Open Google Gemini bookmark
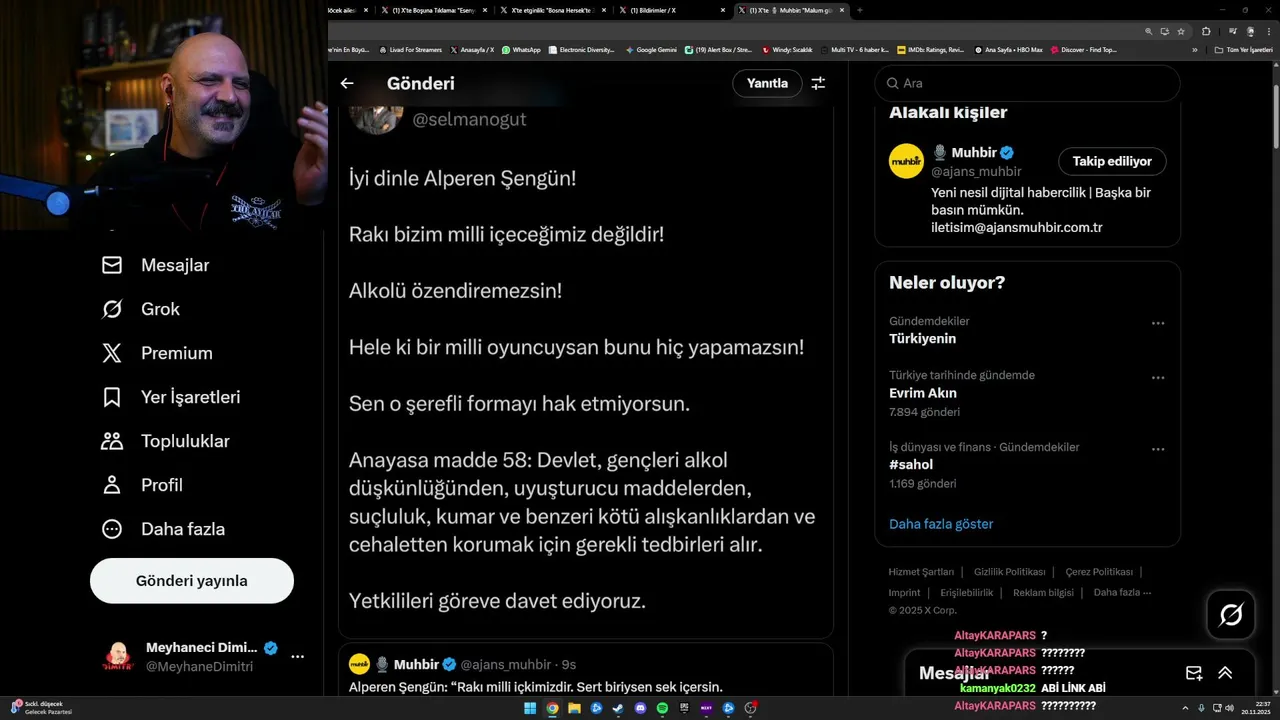Image resolution: width=1280 pixels, height=720 pixels. pyautogui.click(x=651, y=49)
